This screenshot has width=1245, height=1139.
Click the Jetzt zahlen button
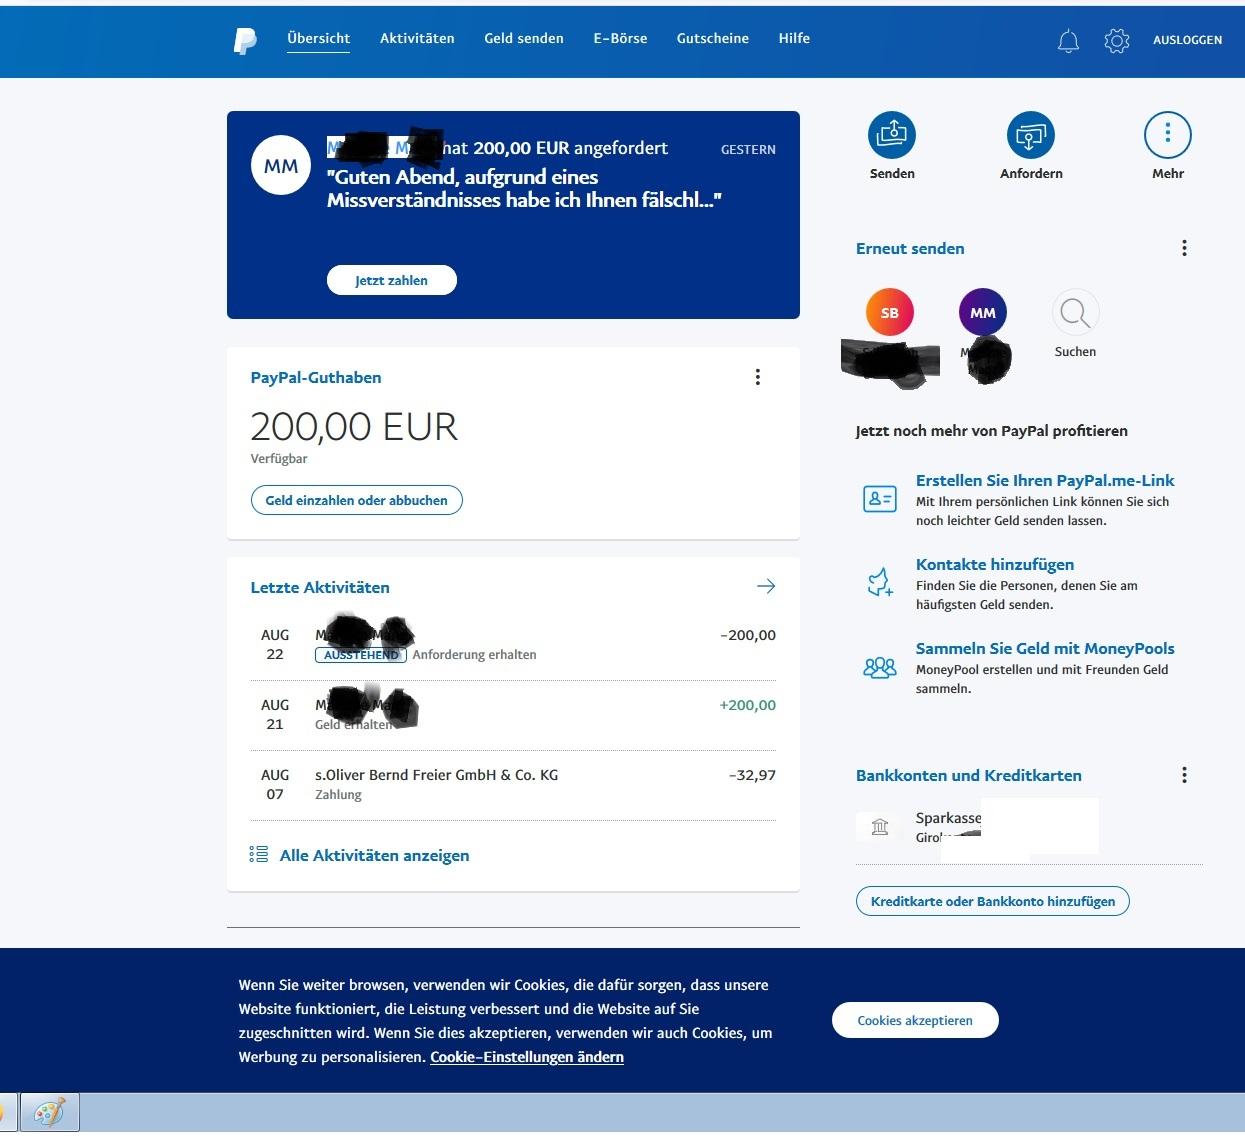[392, 280]
